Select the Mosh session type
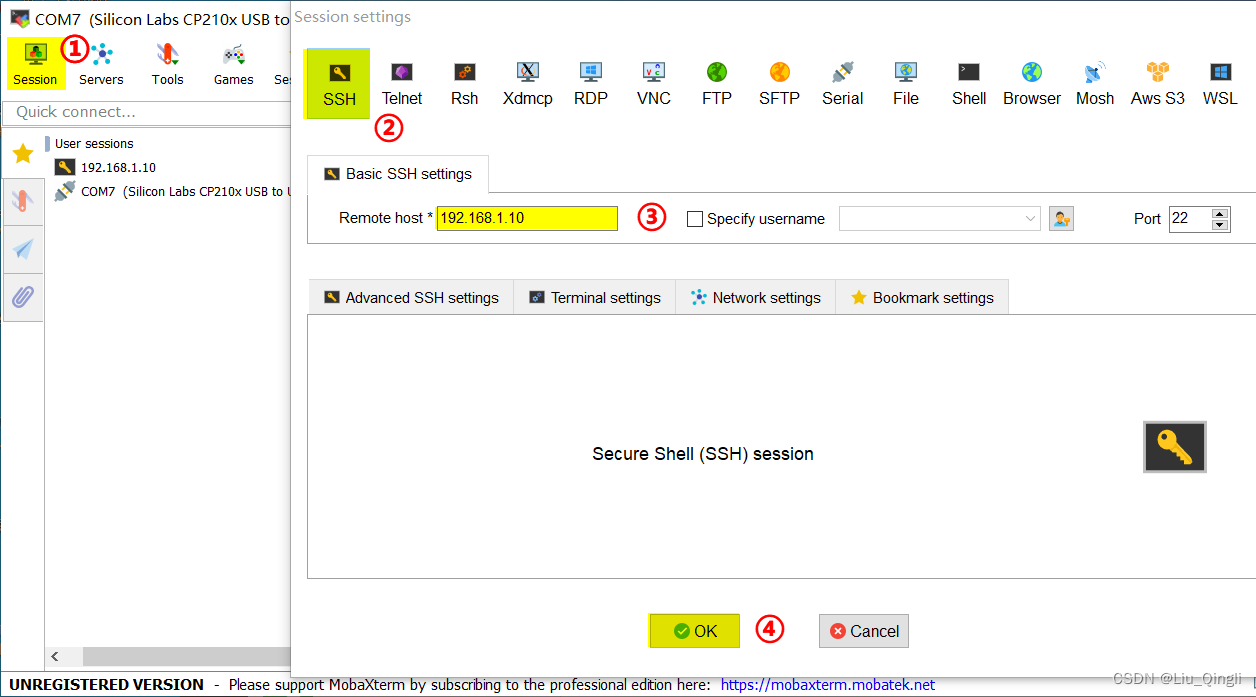Viewport: 1256px width, 697px height. pos(1095,83)
